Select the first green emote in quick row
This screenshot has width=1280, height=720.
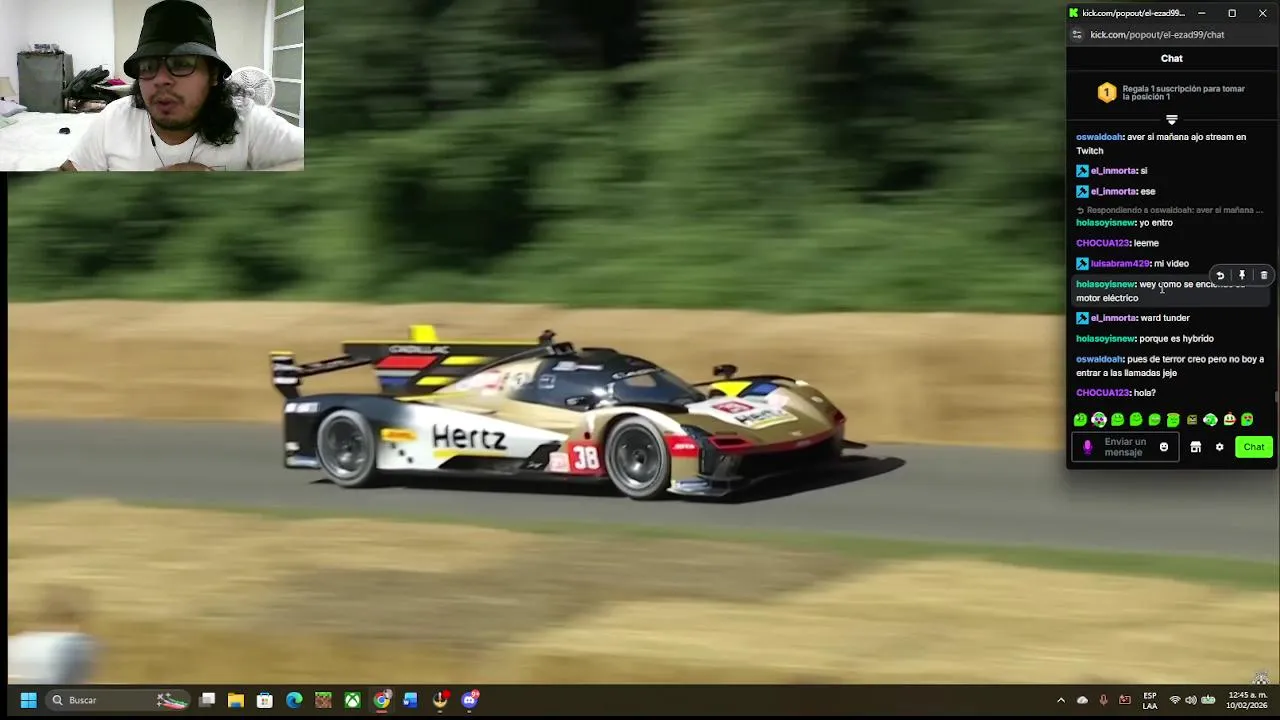pos(1080,420)
